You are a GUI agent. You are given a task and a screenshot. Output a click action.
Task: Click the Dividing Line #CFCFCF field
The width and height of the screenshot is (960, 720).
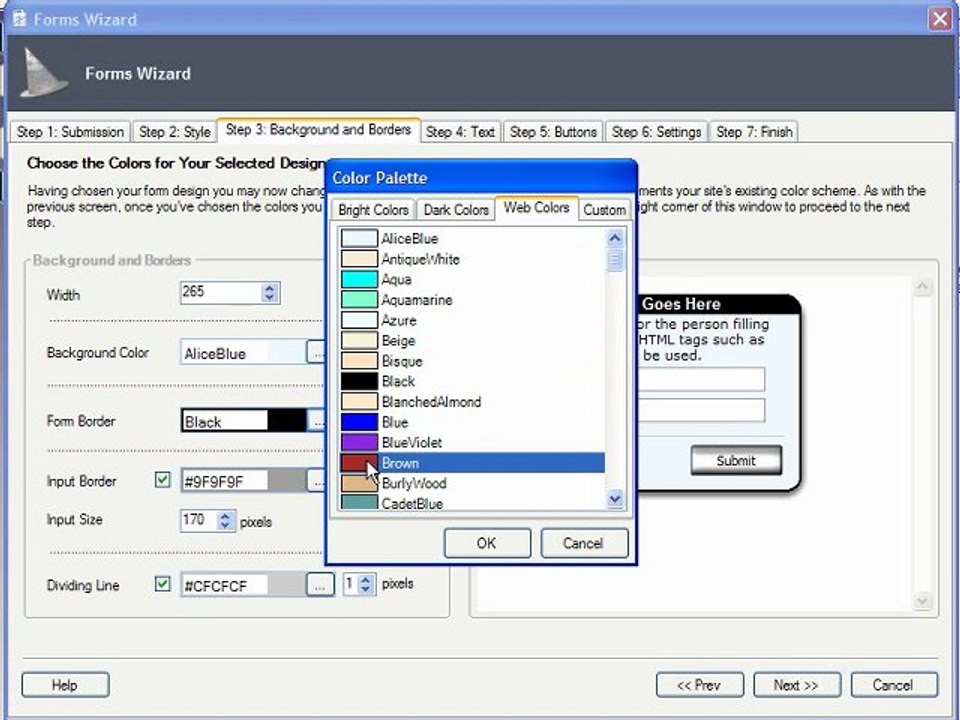click(244, 585)
